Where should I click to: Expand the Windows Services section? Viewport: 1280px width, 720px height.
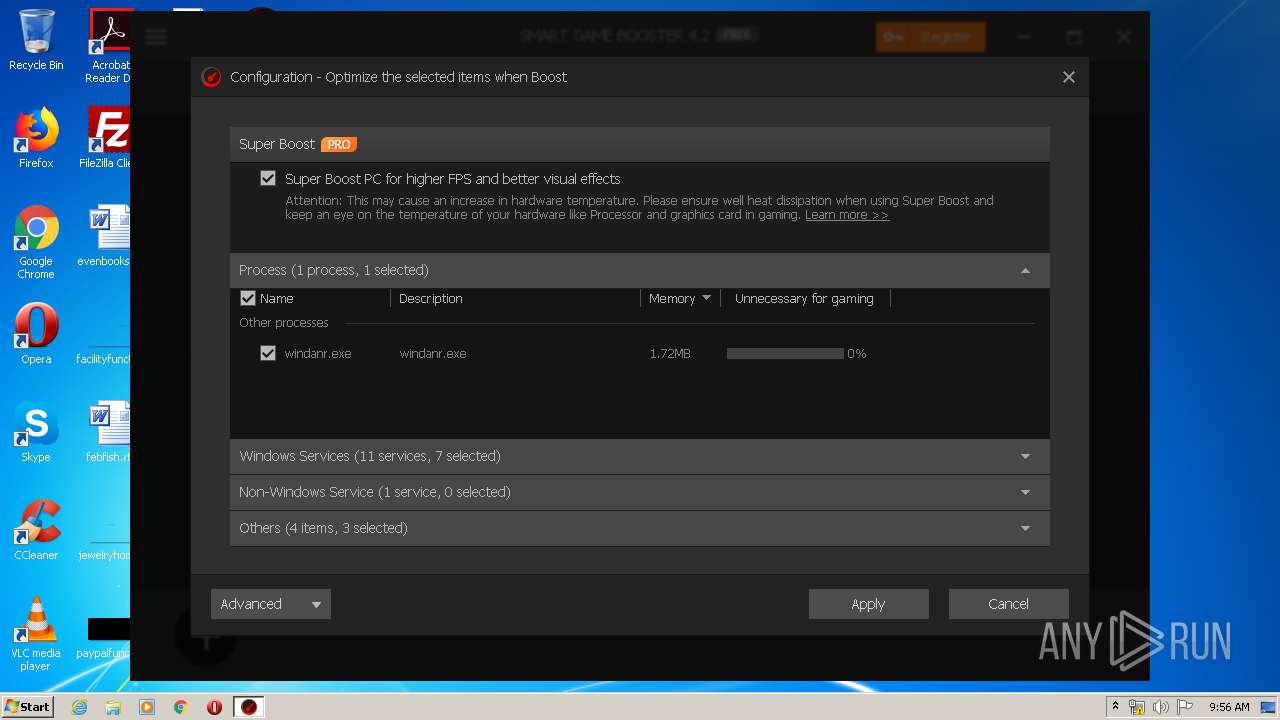[640, 456]
